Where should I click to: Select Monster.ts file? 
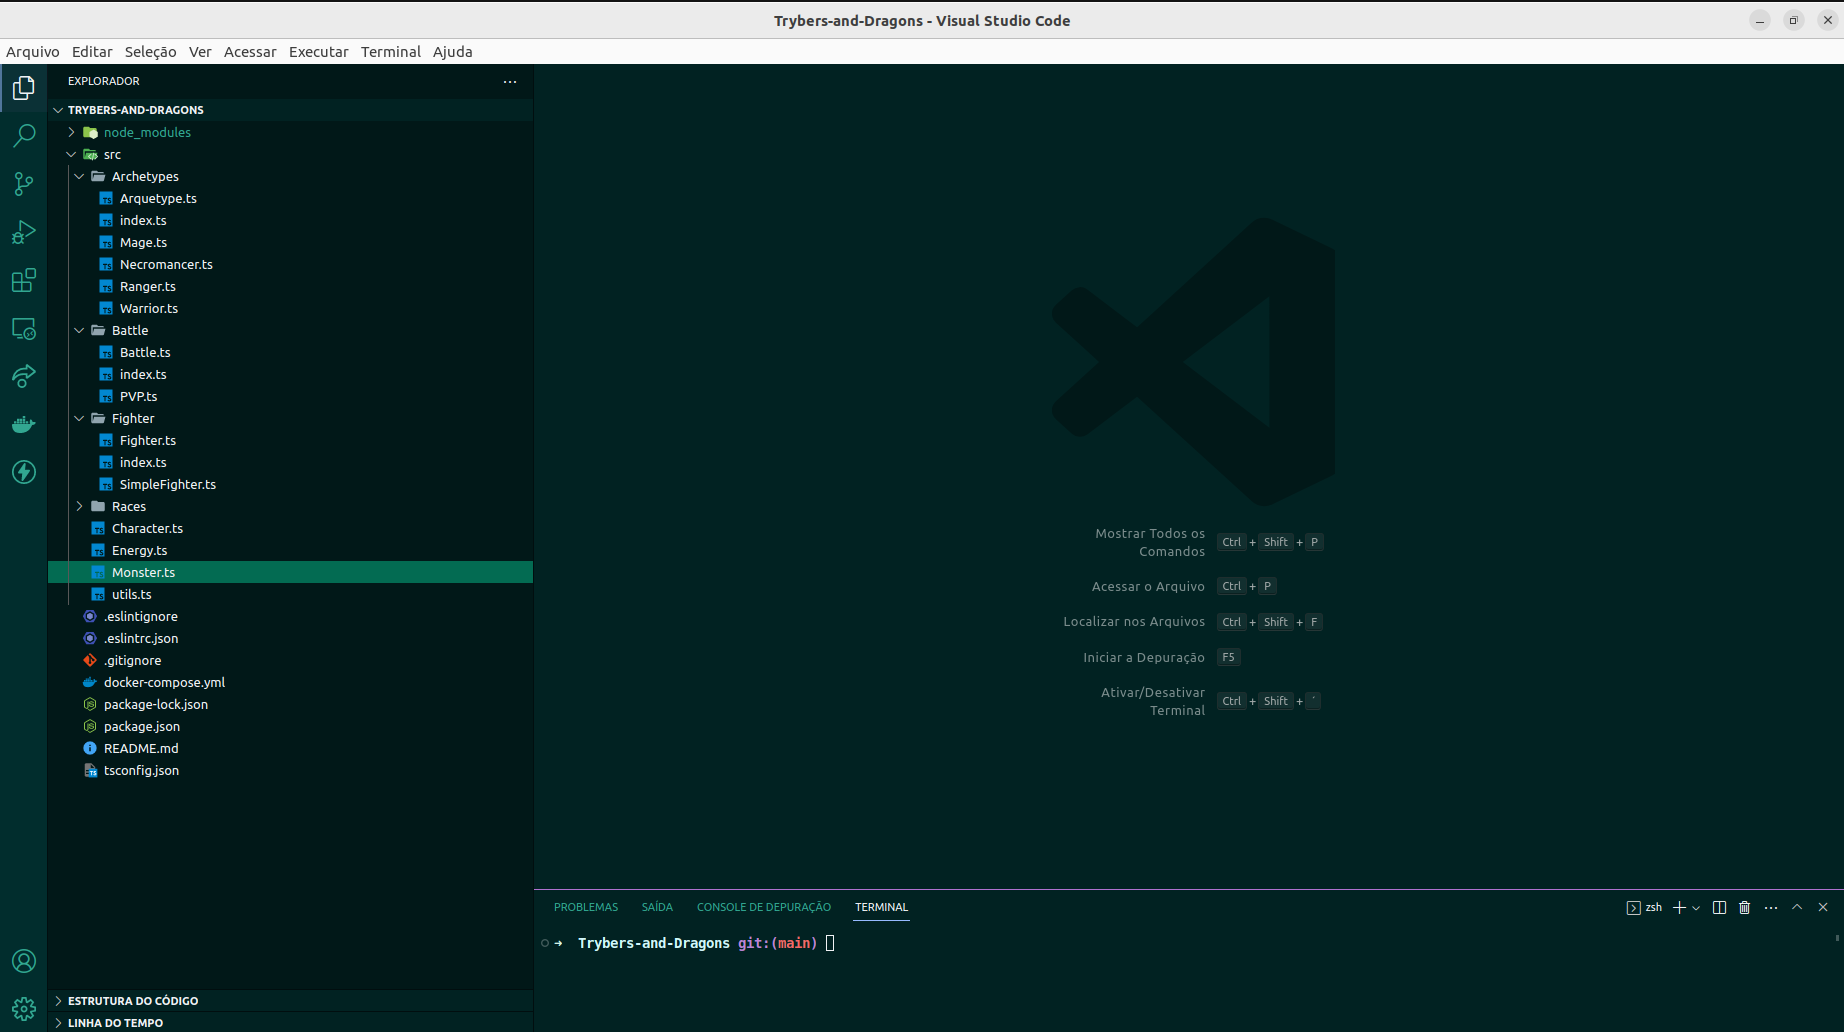tap(290, 572)
